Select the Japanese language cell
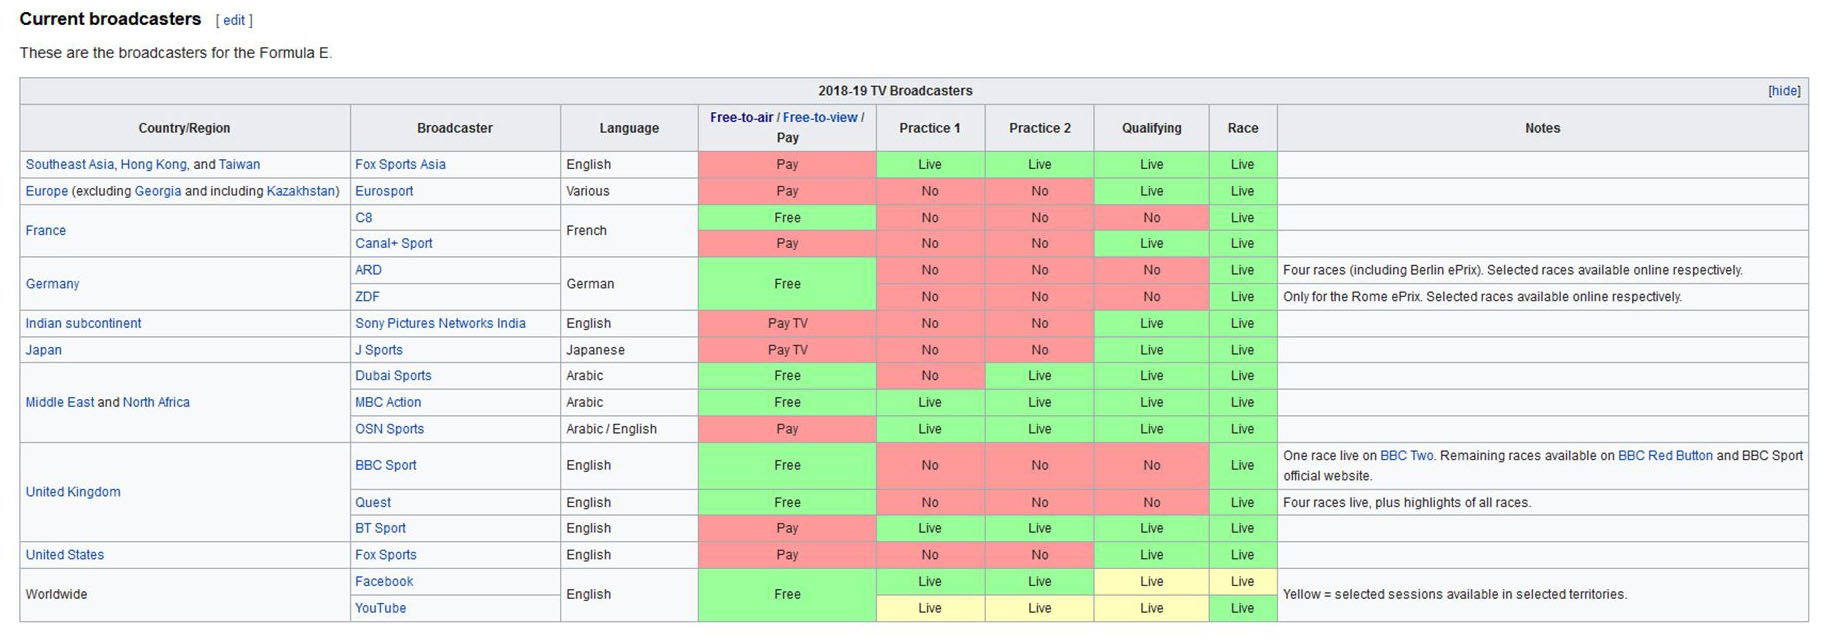The height and width of the screenshot is (643, 1826). (629, 350)
